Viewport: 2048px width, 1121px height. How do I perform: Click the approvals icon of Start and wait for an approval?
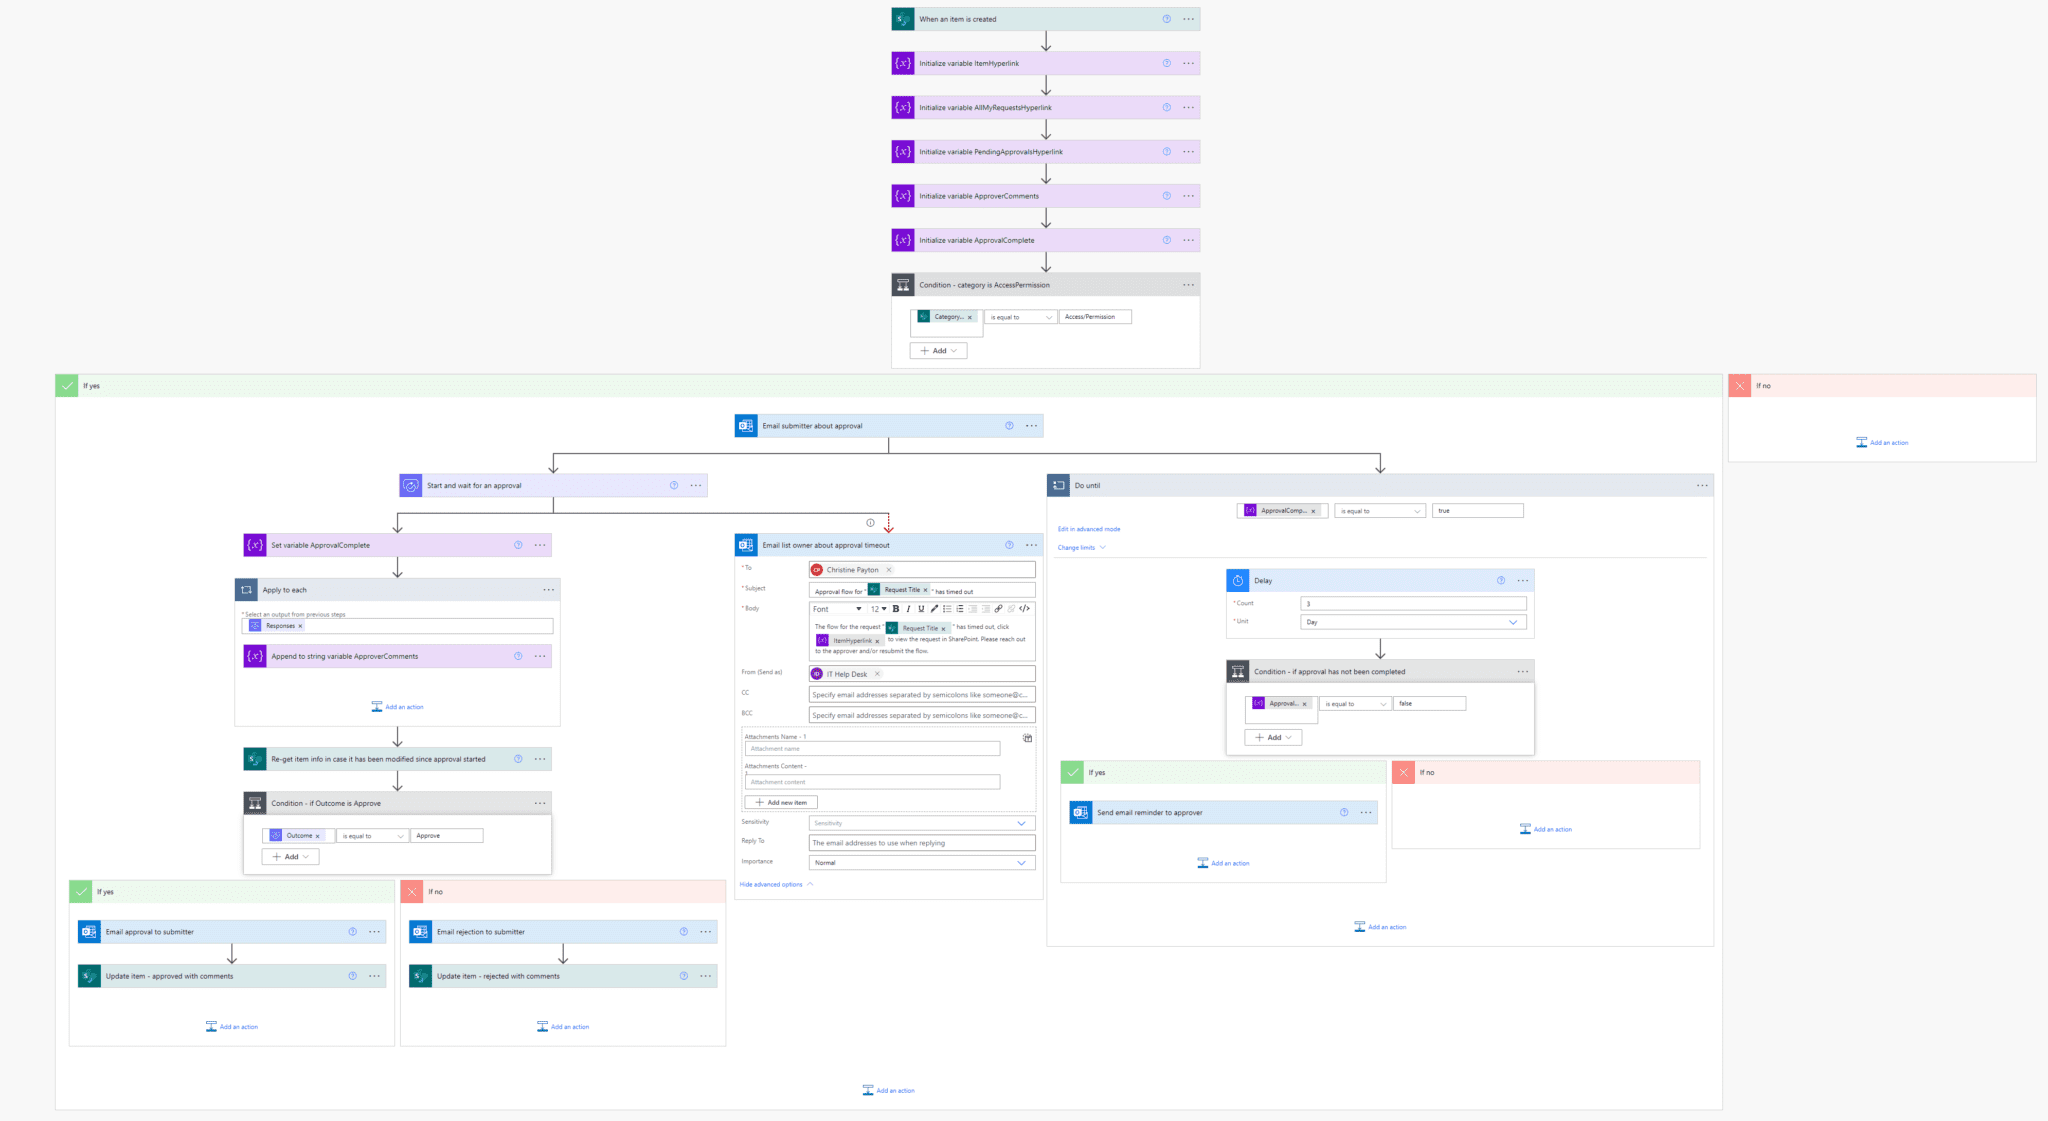pyautogui.click(x=411, y=486)
